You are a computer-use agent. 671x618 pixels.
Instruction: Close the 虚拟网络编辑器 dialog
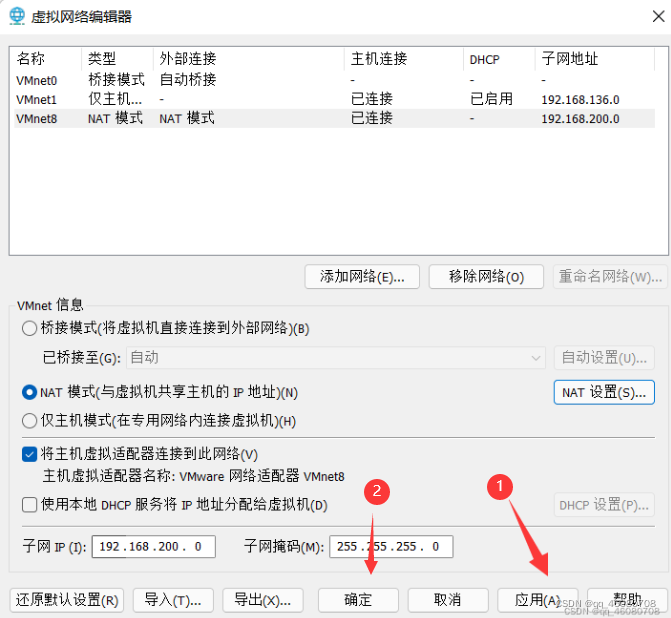coord(658,16)
